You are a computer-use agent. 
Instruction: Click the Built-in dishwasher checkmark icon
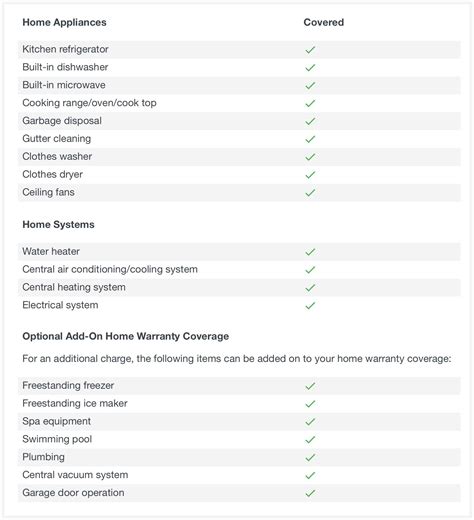click(310, 68)
